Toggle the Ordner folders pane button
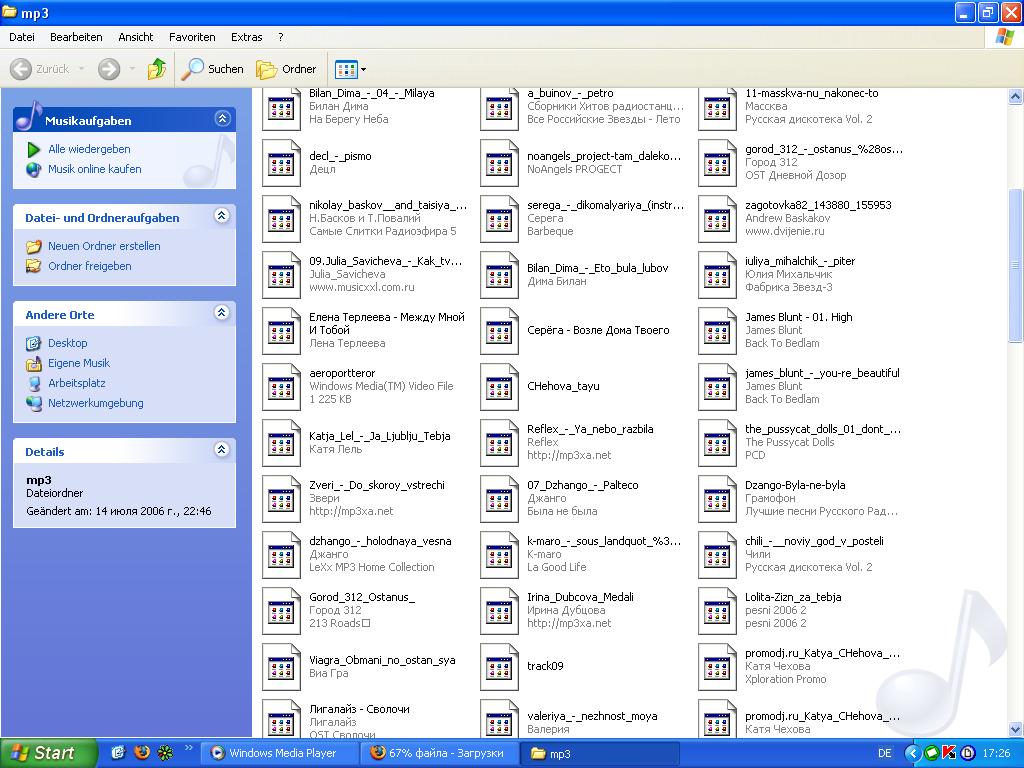 coord(286,69)
